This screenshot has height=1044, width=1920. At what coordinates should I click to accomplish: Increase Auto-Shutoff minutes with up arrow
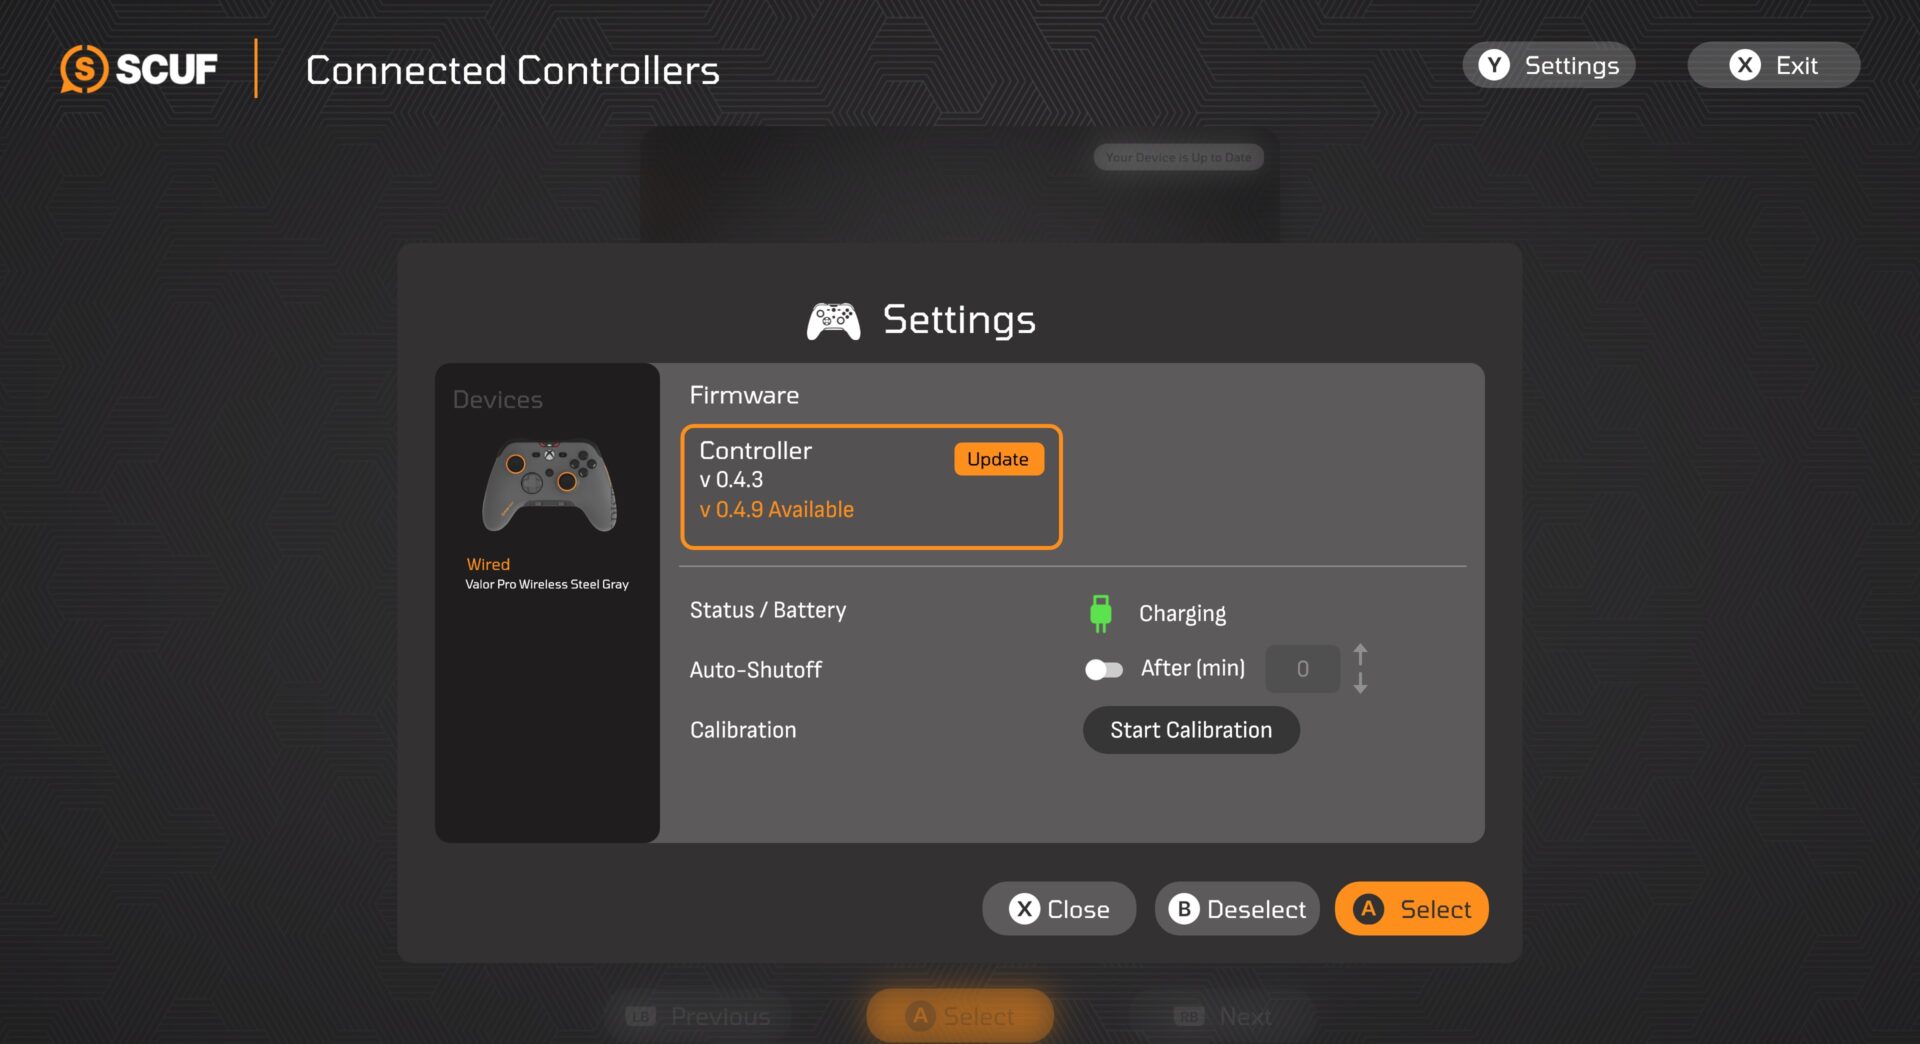pyautogui.click(x=1360, y=655)
